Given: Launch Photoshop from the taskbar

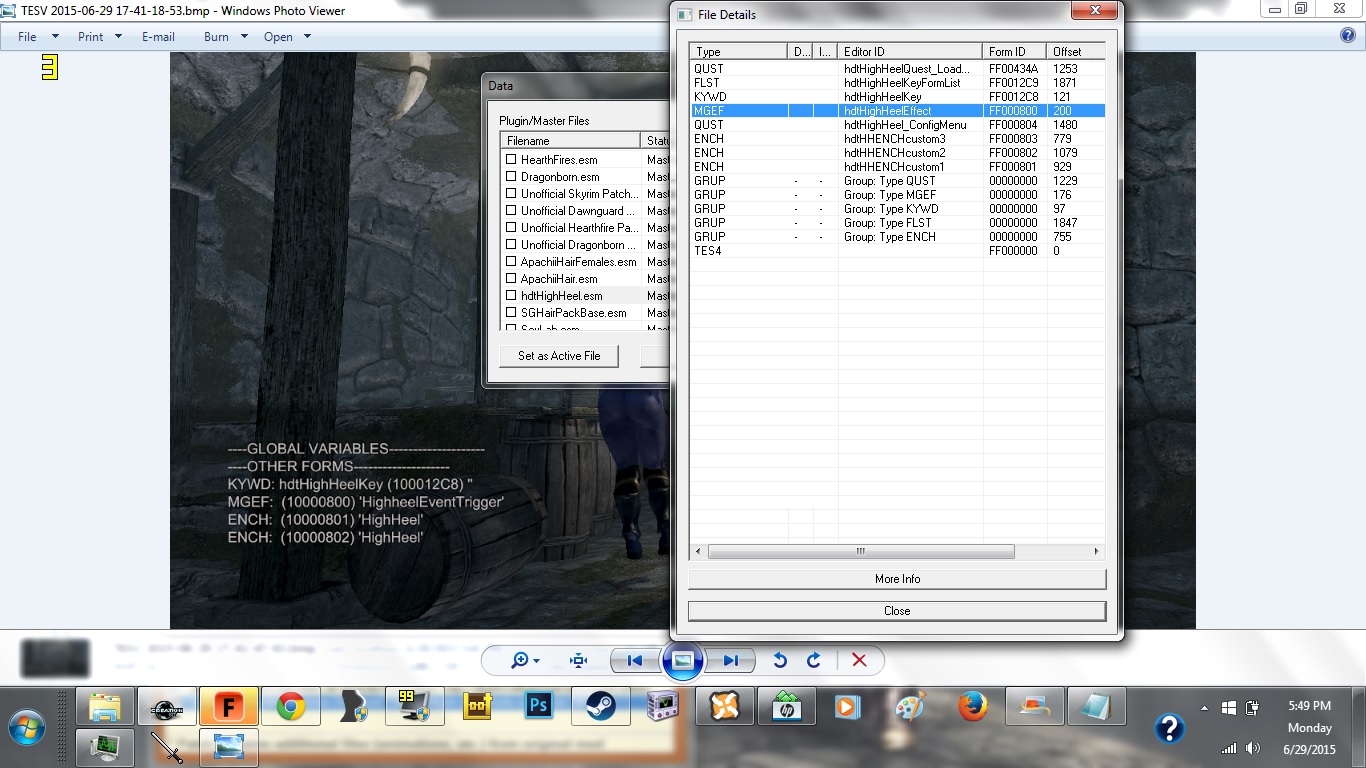Looking at the screenshot, I should point(539,706).
